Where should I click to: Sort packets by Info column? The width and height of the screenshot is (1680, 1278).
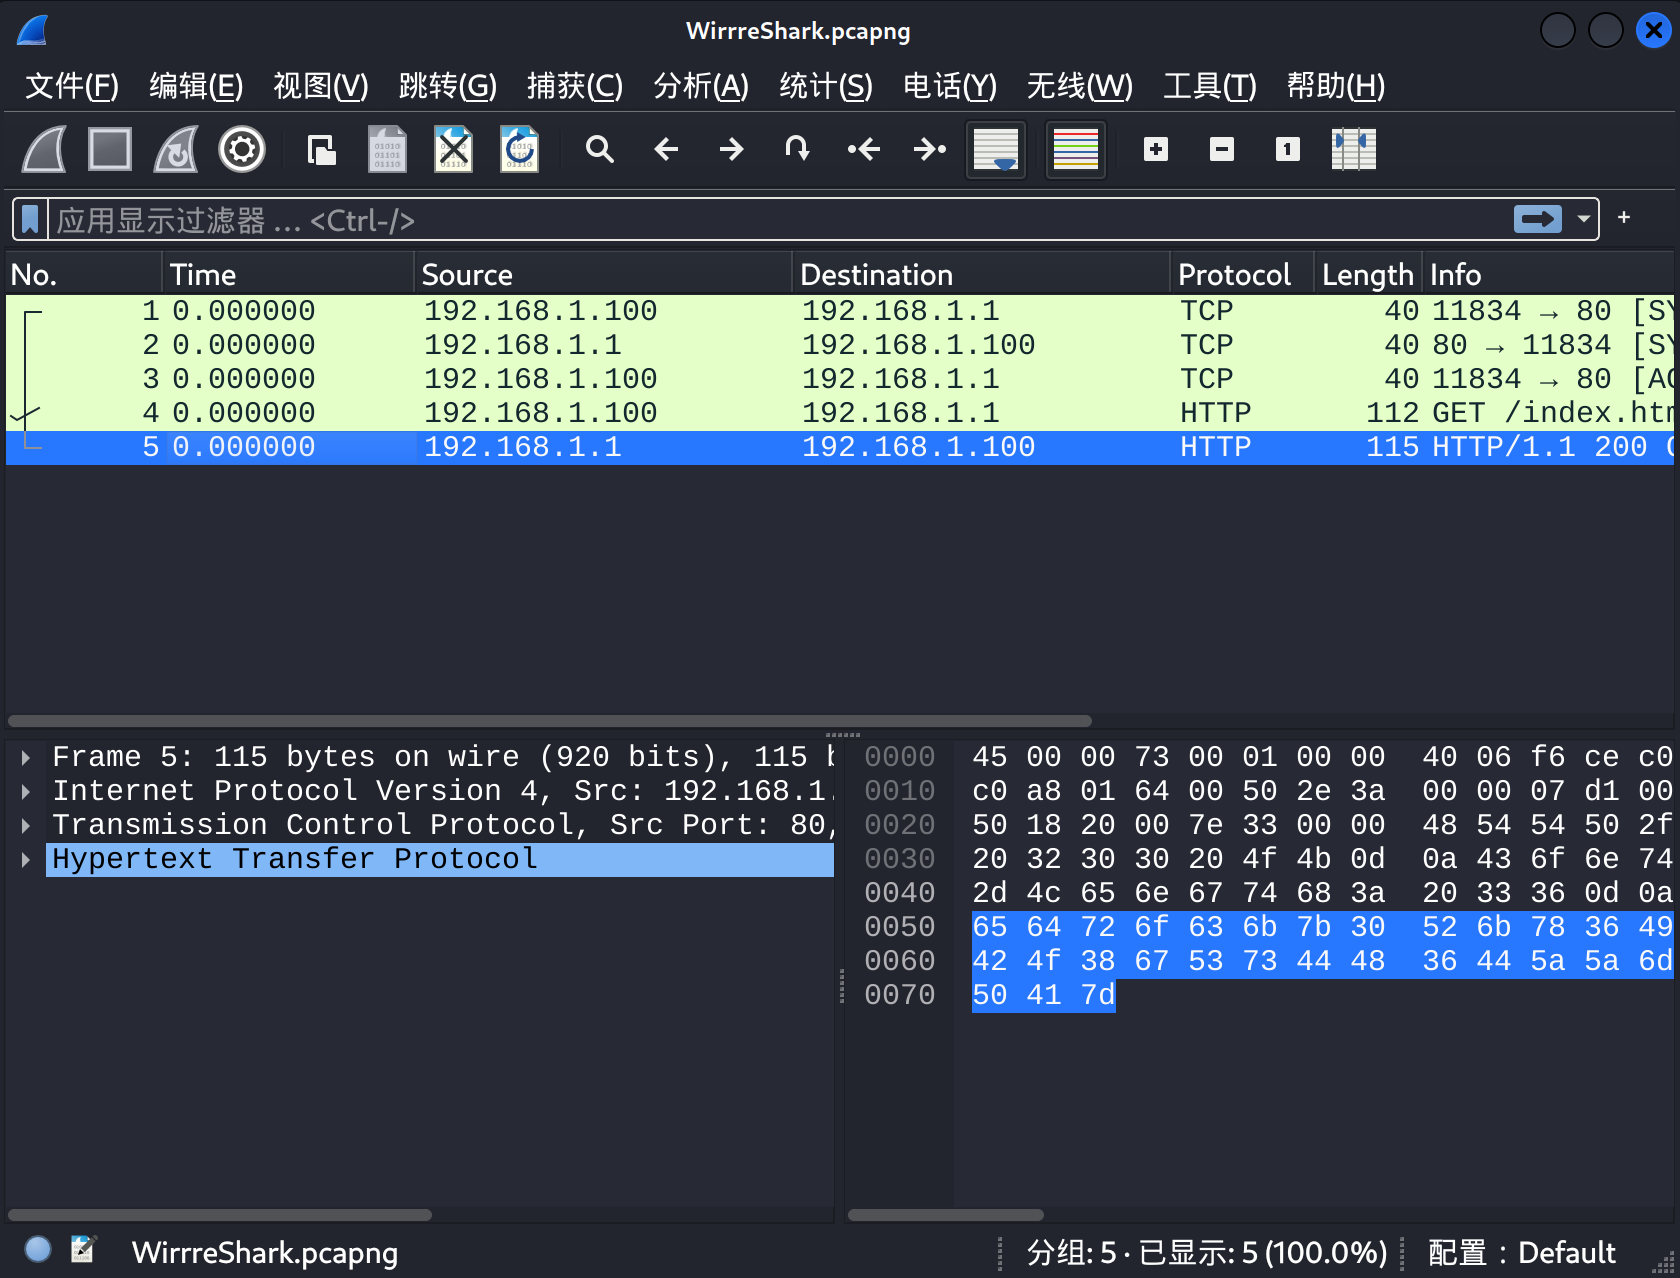tap(1547, 274)
